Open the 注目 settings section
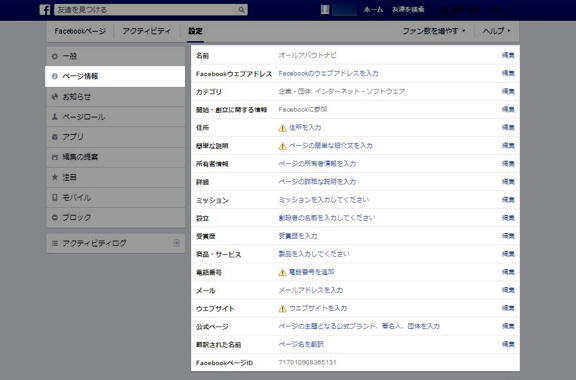This screenshot has width=576, height=380. click(x=115, y=177)
